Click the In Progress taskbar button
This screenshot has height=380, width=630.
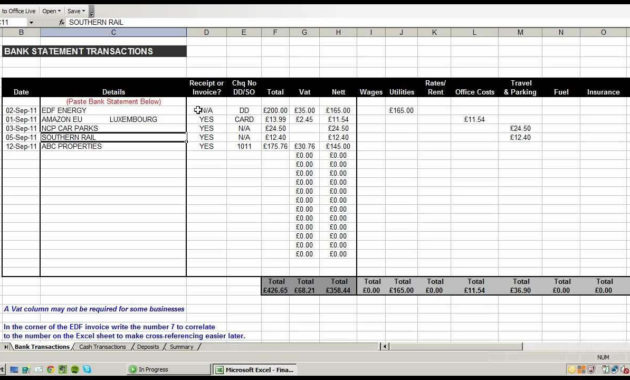[x=168, y=369]
